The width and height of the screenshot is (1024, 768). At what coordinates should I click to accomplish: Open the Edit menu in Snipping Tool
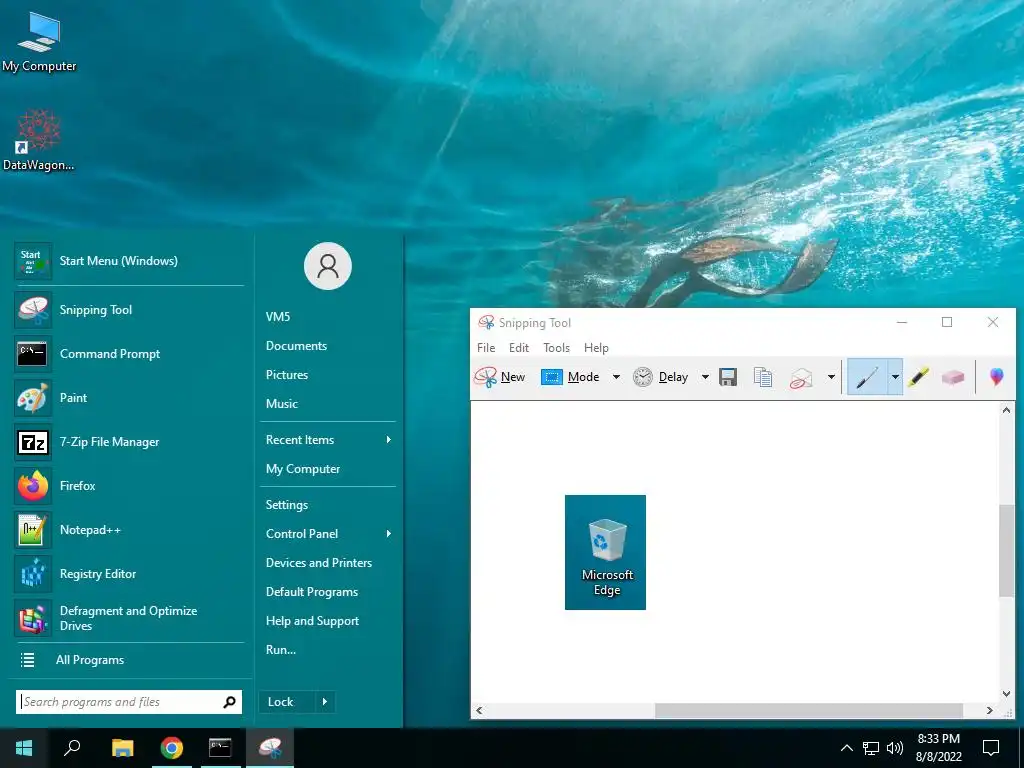[519, 348]
